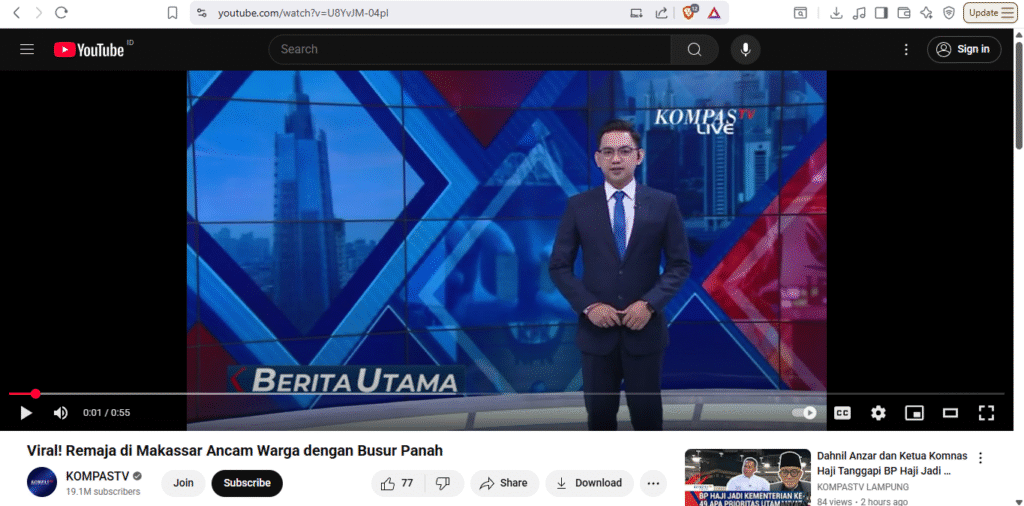Click the Join button

click(x=184, y=483)
